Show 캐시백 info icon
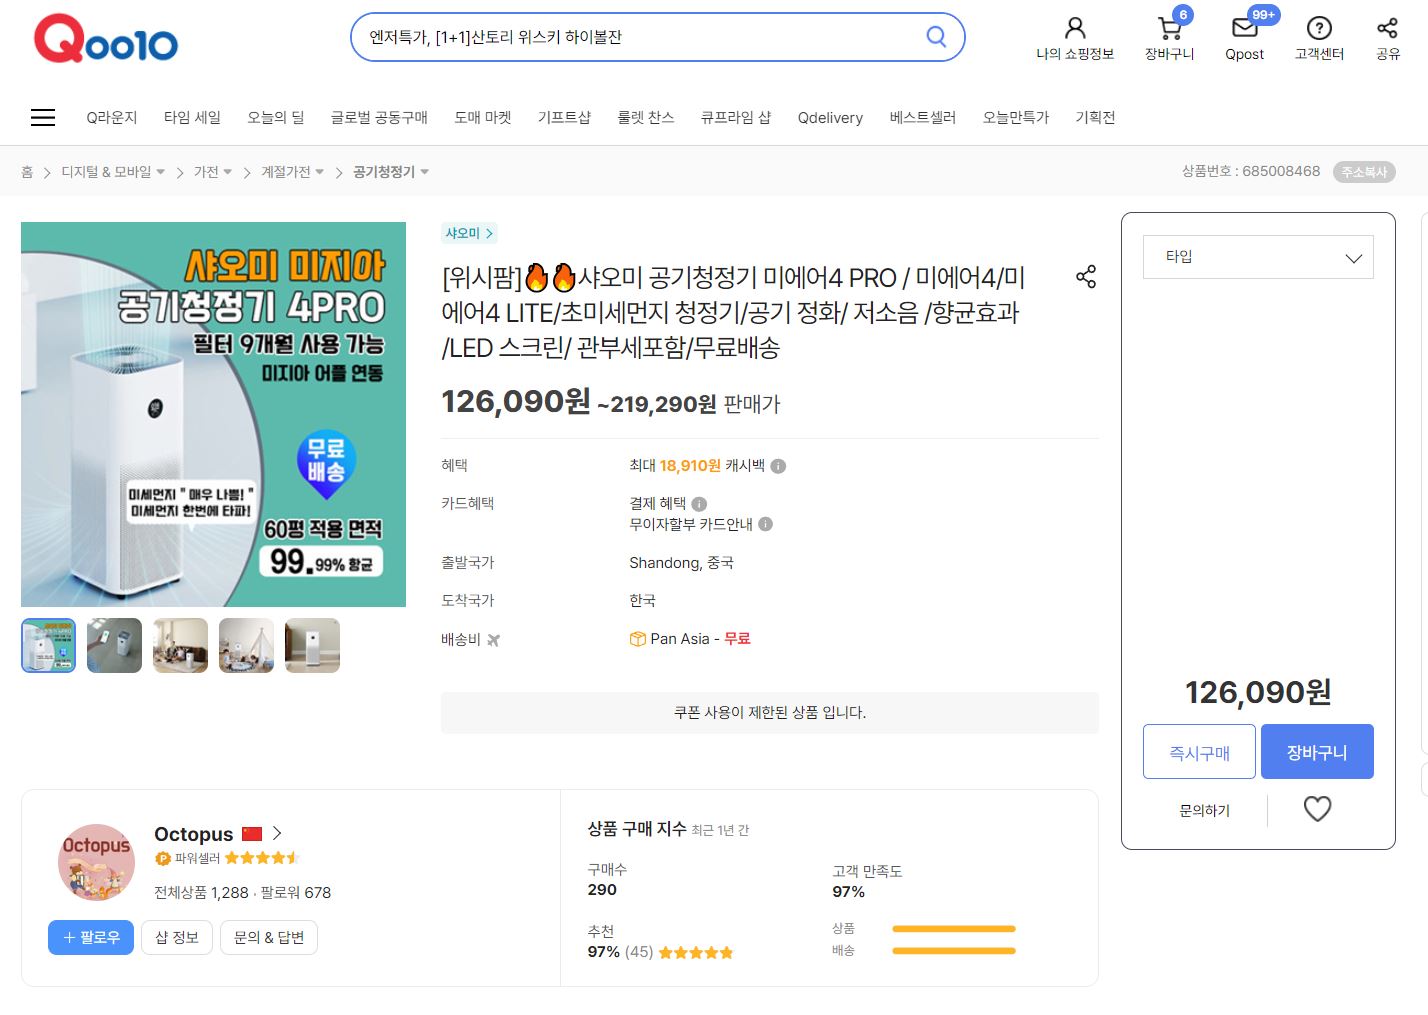 tap(778, 466)
